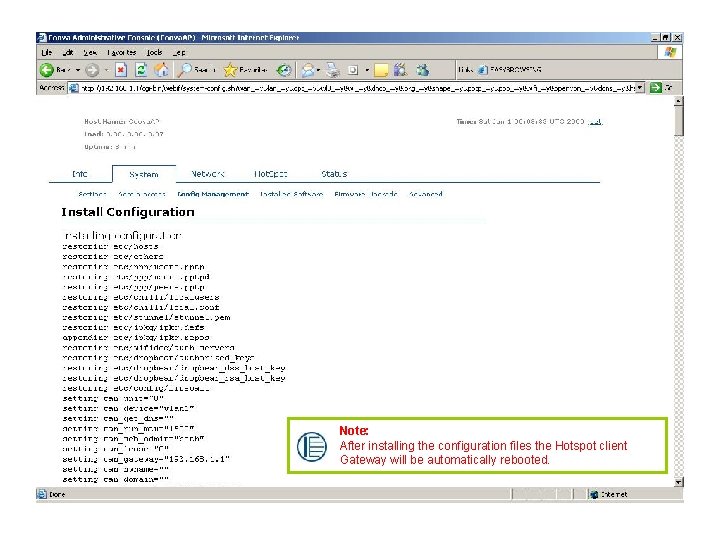
Task: Click the yellow Discuss note icon
Action: [x=381, y=70]
